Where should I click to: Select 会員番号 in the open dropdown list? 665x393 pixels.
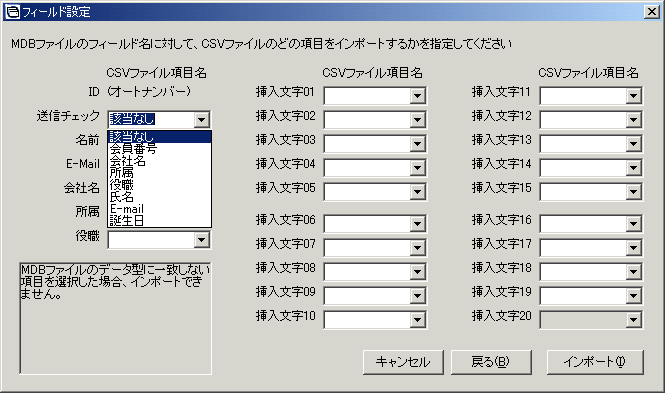pyautogui.click(x=159, y=149)
